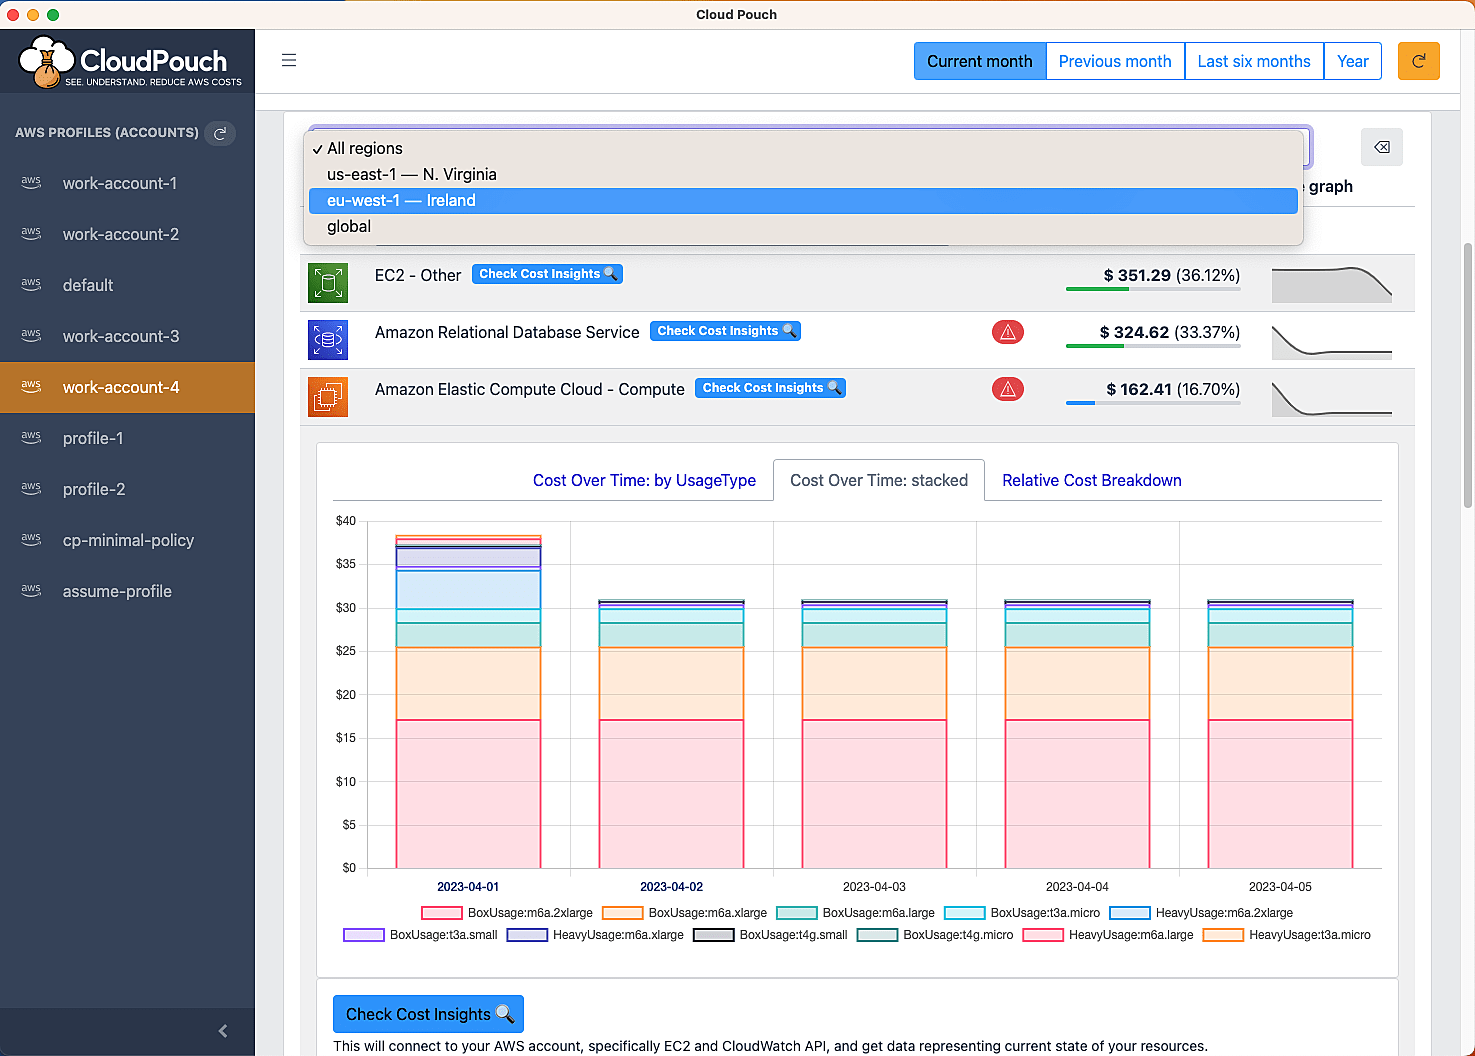
Task: Click the orange refresh data button
Action: click(1418, 61)
